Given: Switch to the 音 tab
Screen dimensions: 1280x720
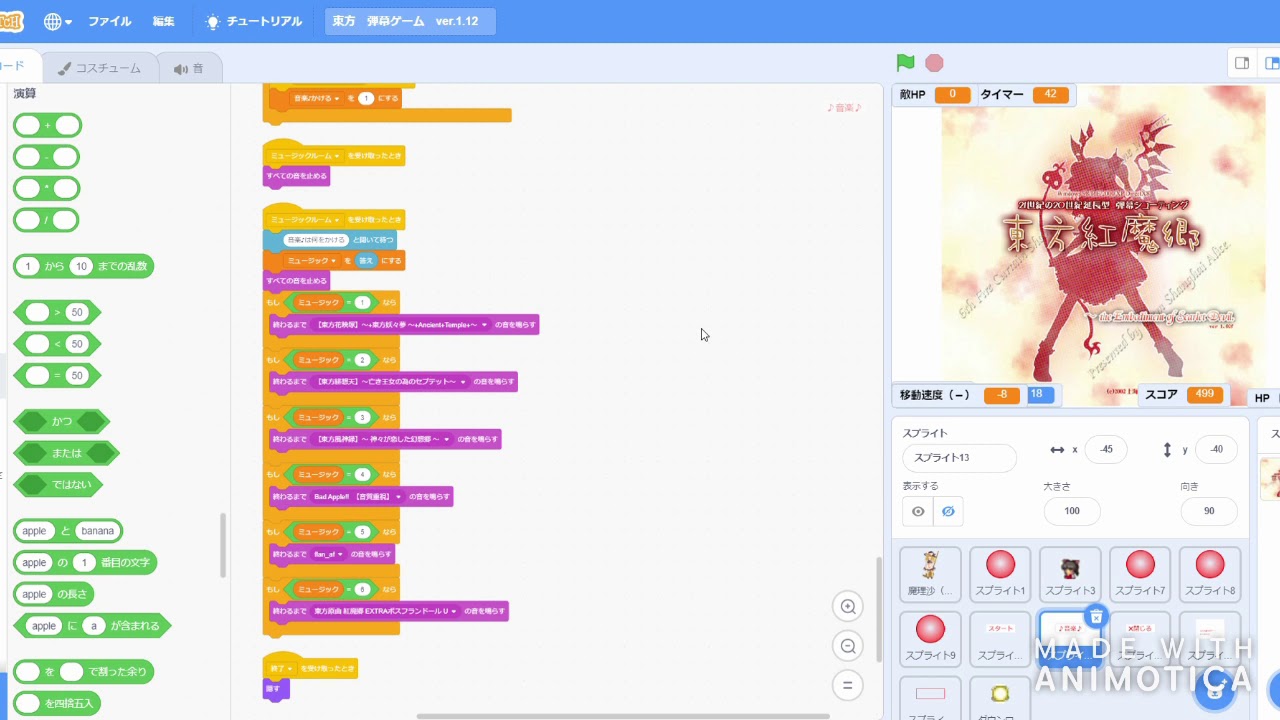Looking at the screenshot, I should 189,68.
